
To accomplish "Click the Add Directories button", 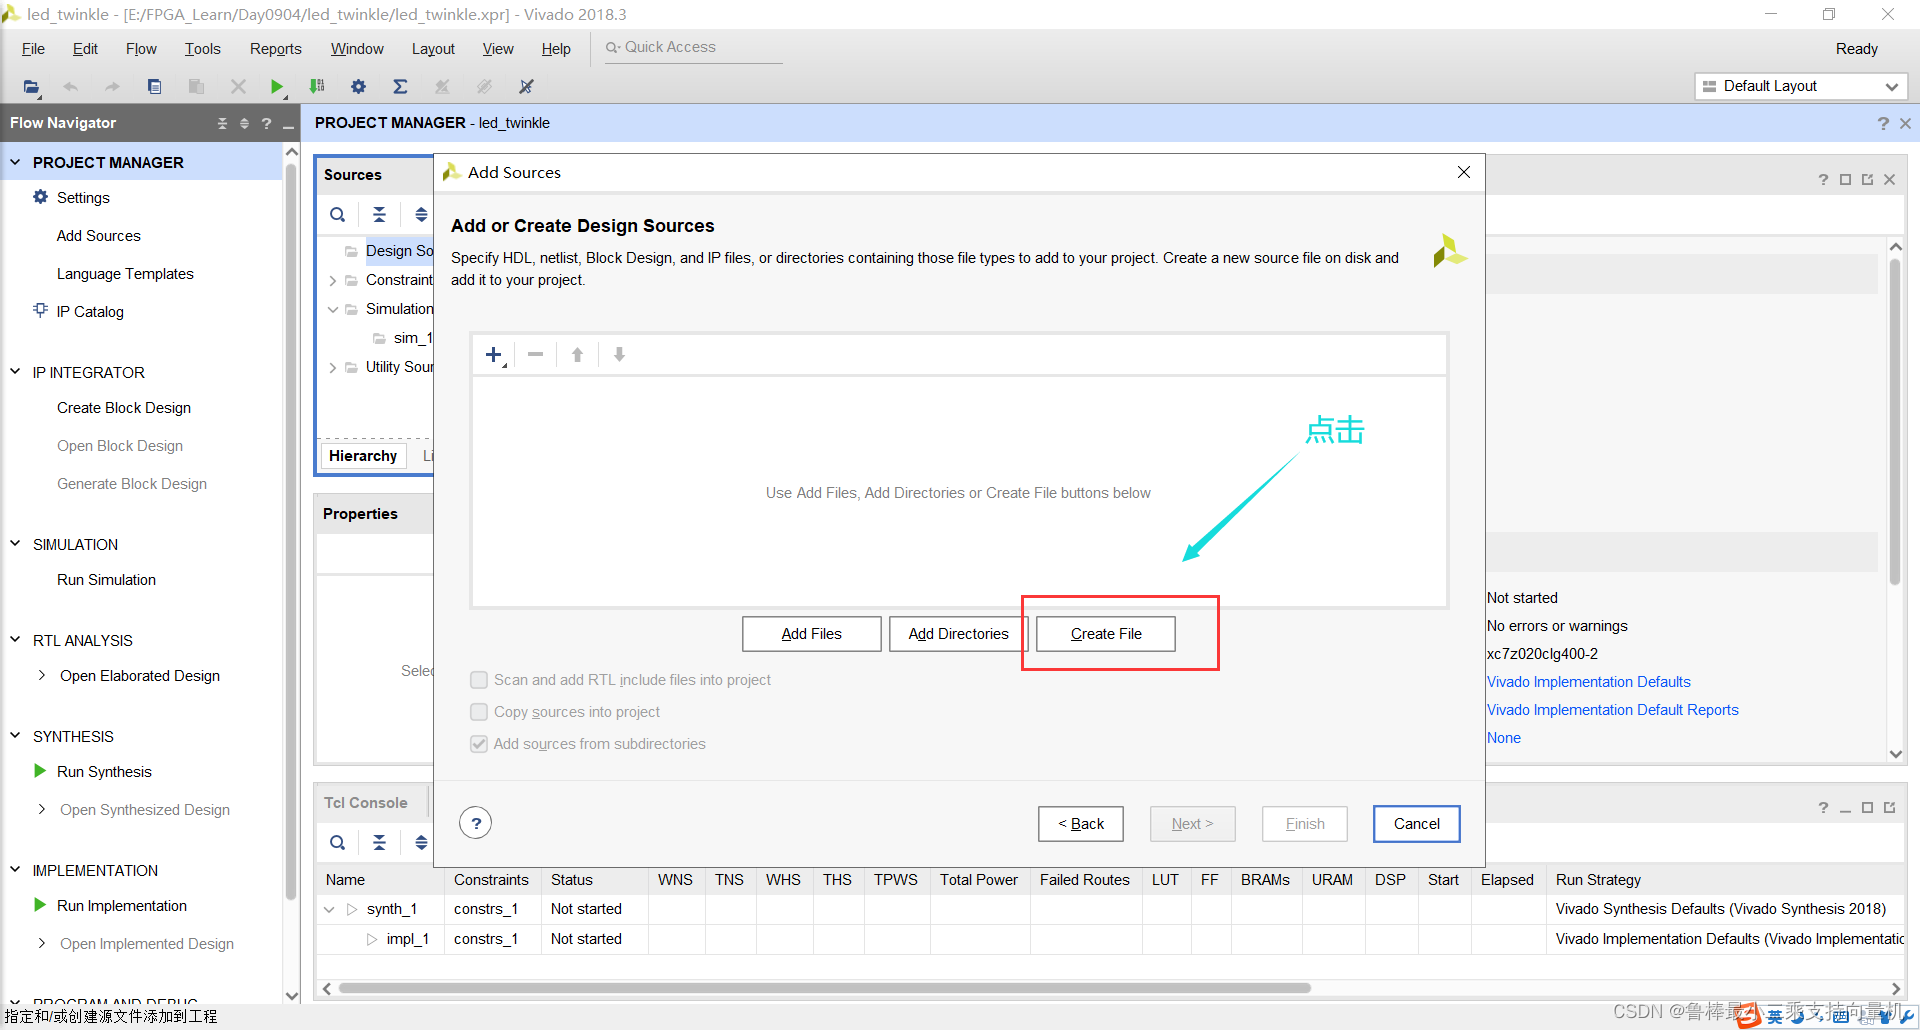I will [958, 634].
